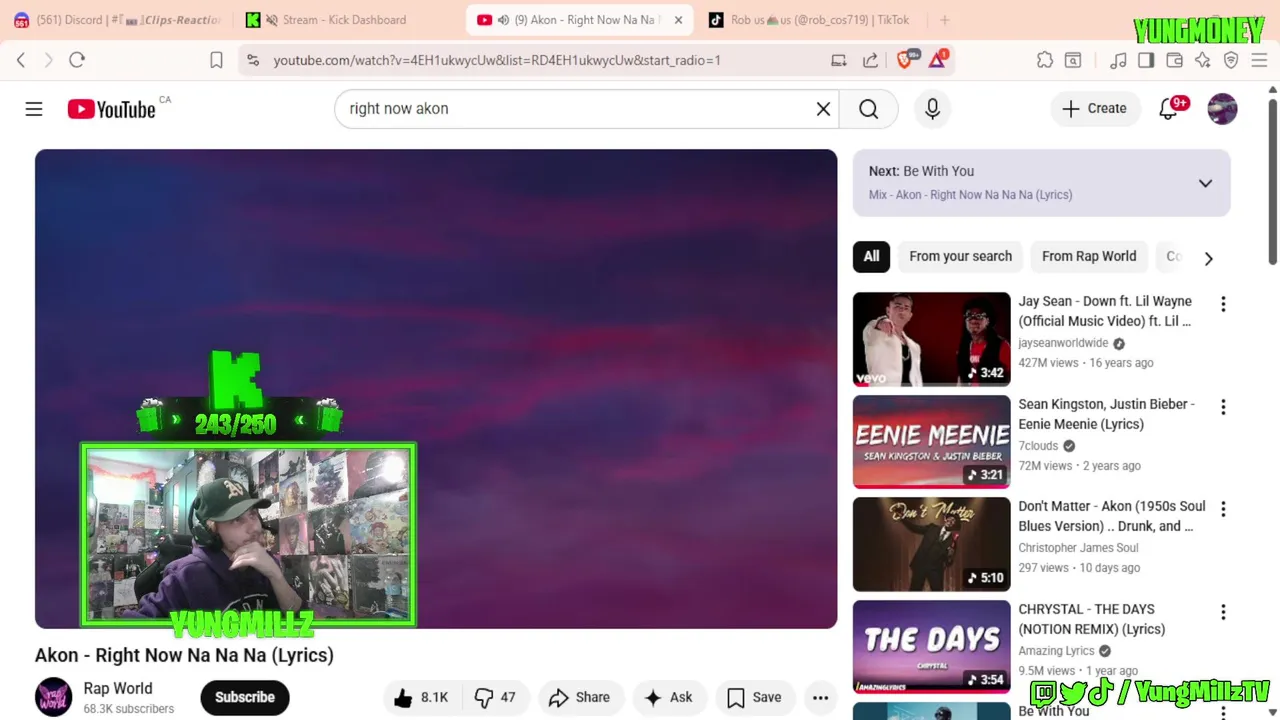Open the account avatar menu
Viewport: 1280px width, 720px height.
pos(1222,109)
